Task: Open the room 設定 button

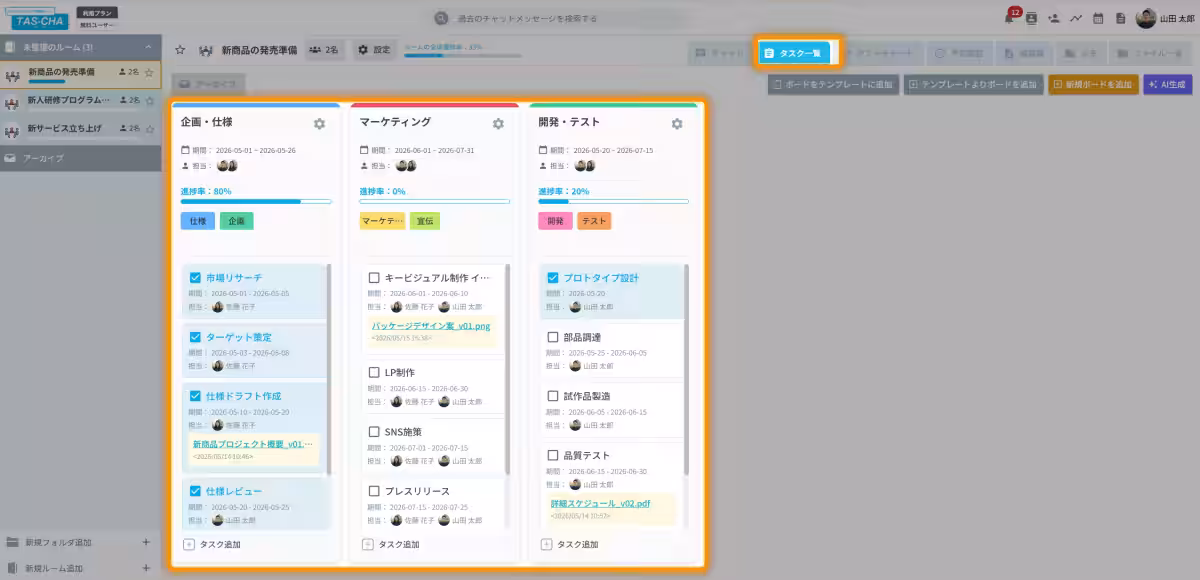Action: 375,49
